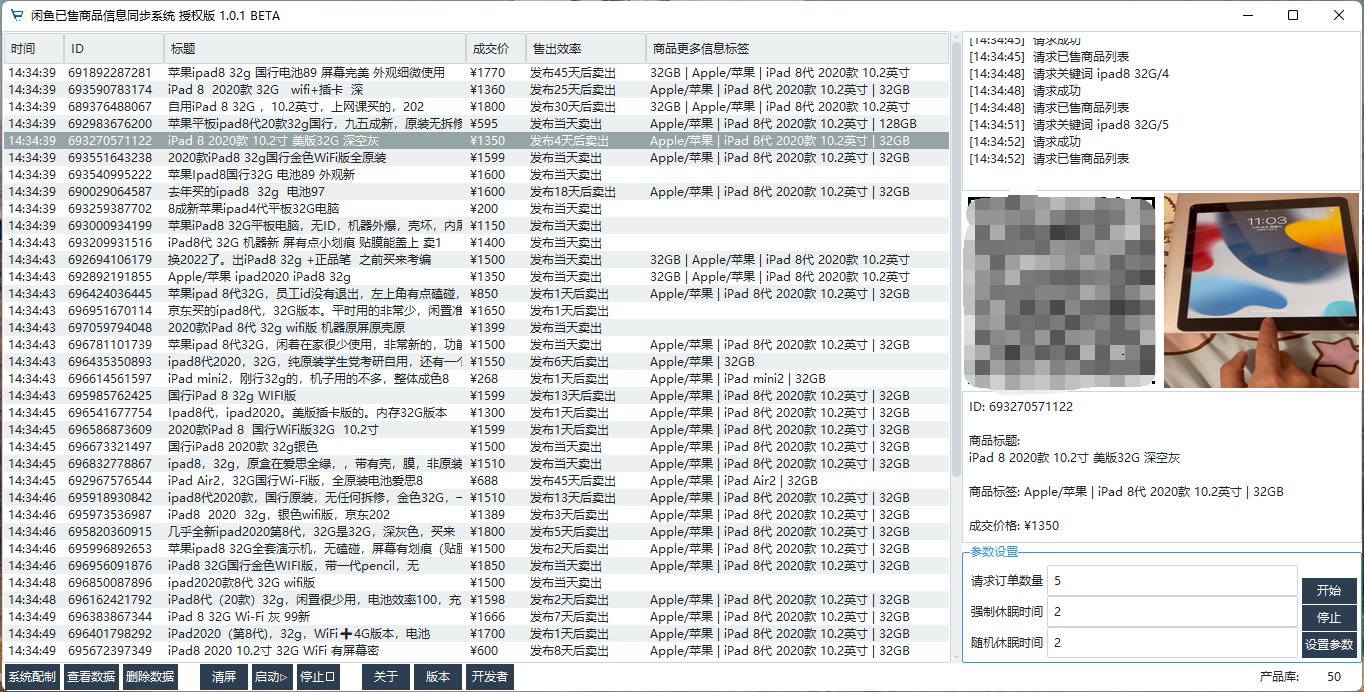Image resolution: width=1364 pixels, height=692 pixels.
Task: Click the 版本 version button
Action: tap(438, 677)
